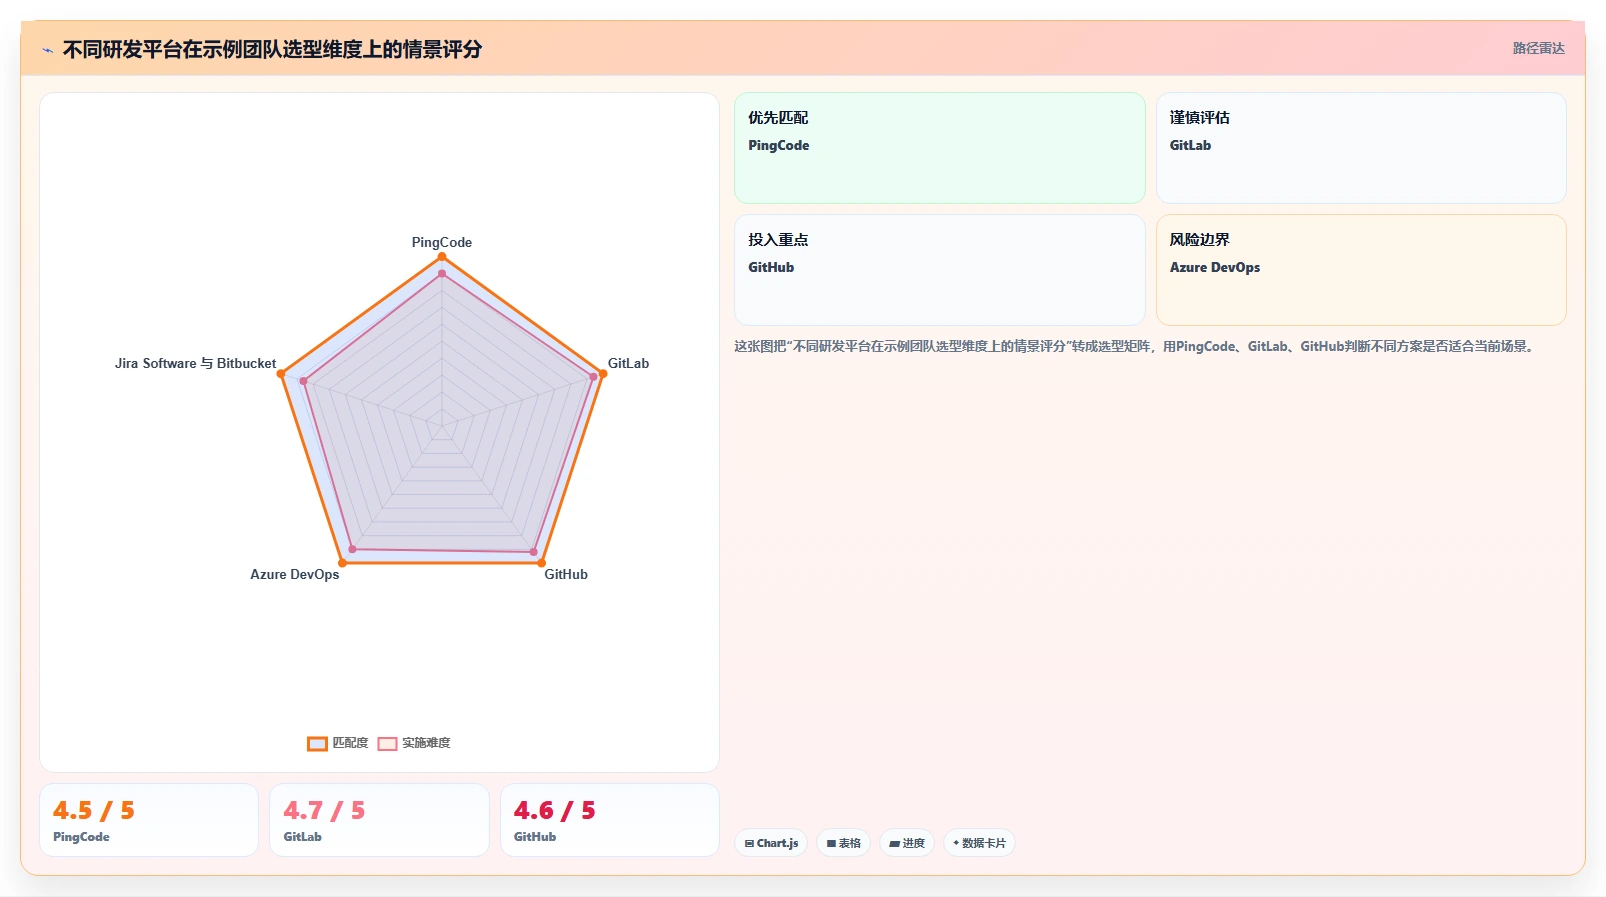
Task: Open the 投入重点 GitHub card
Action: click(939, 270)
